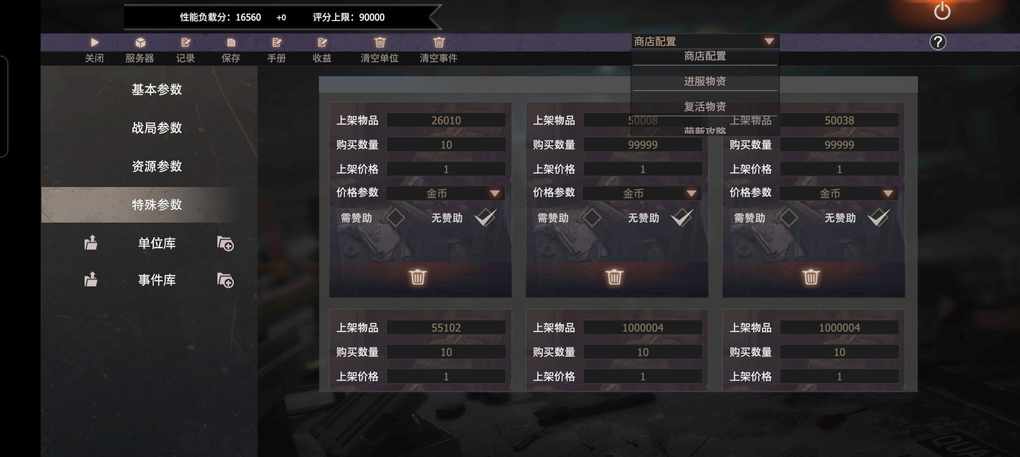1020x457 pixels.
Task: Open the 手册 manual icon
Action: pyautogui.click(x=276, y=43)
